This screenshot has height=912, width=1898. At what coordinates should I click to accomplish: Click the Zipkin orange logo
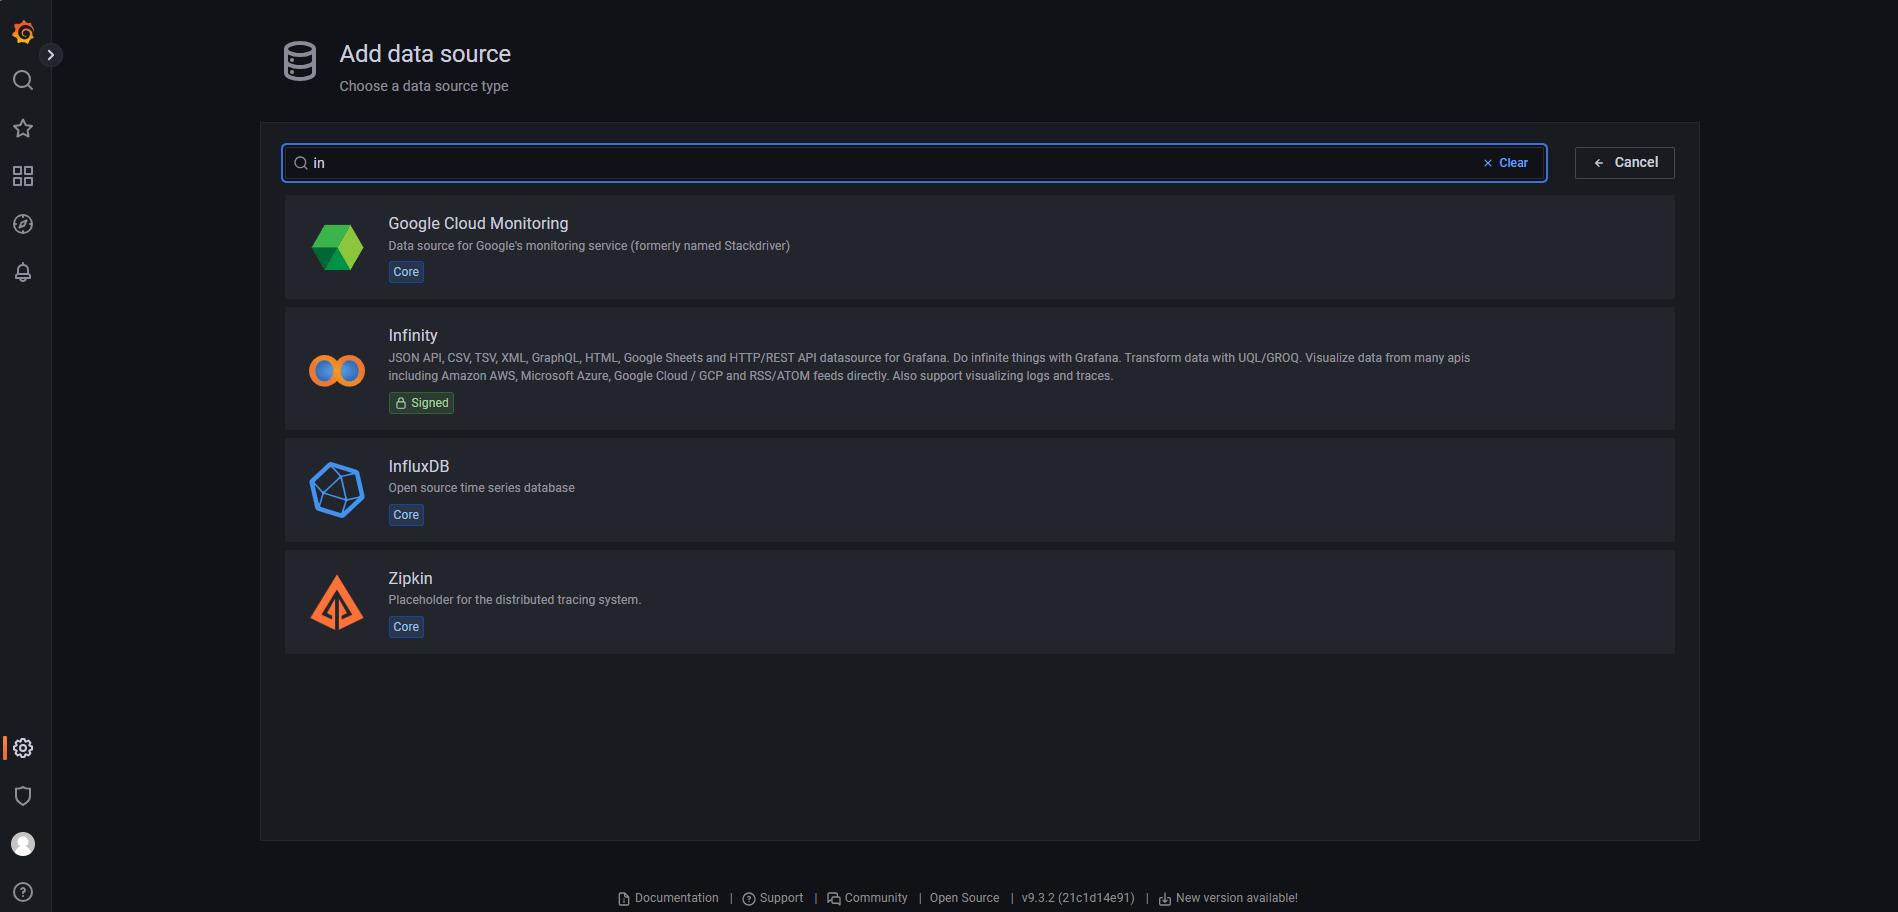coord(337,602)
